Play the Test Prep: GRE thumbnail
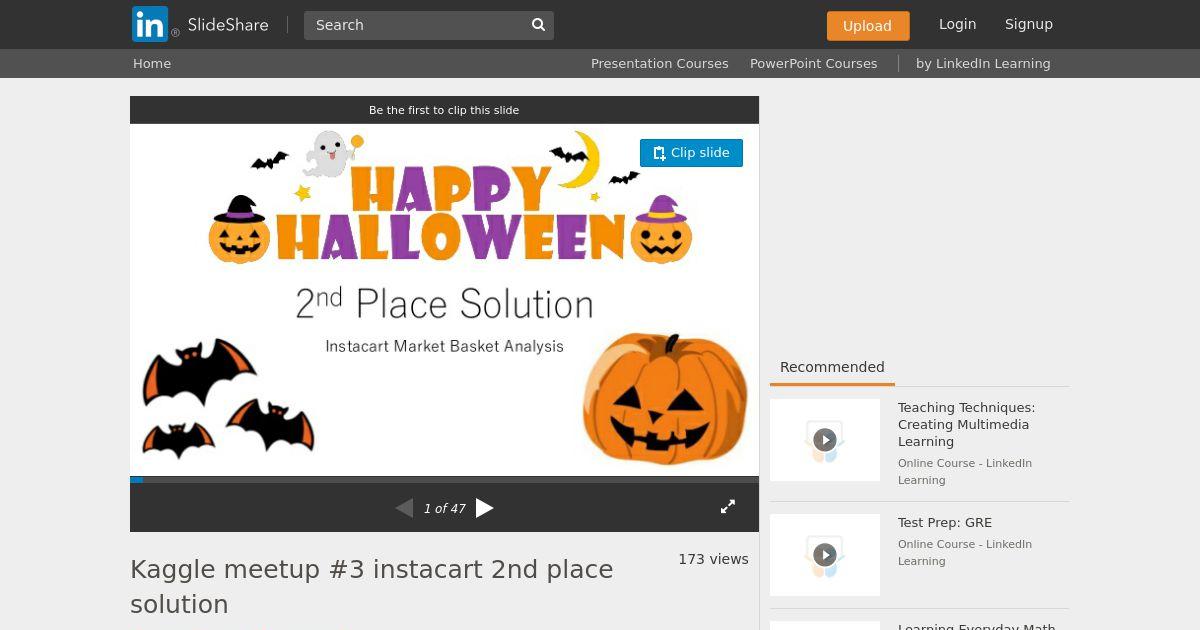This screenshot has width=1200, height=630. [825, 555]
